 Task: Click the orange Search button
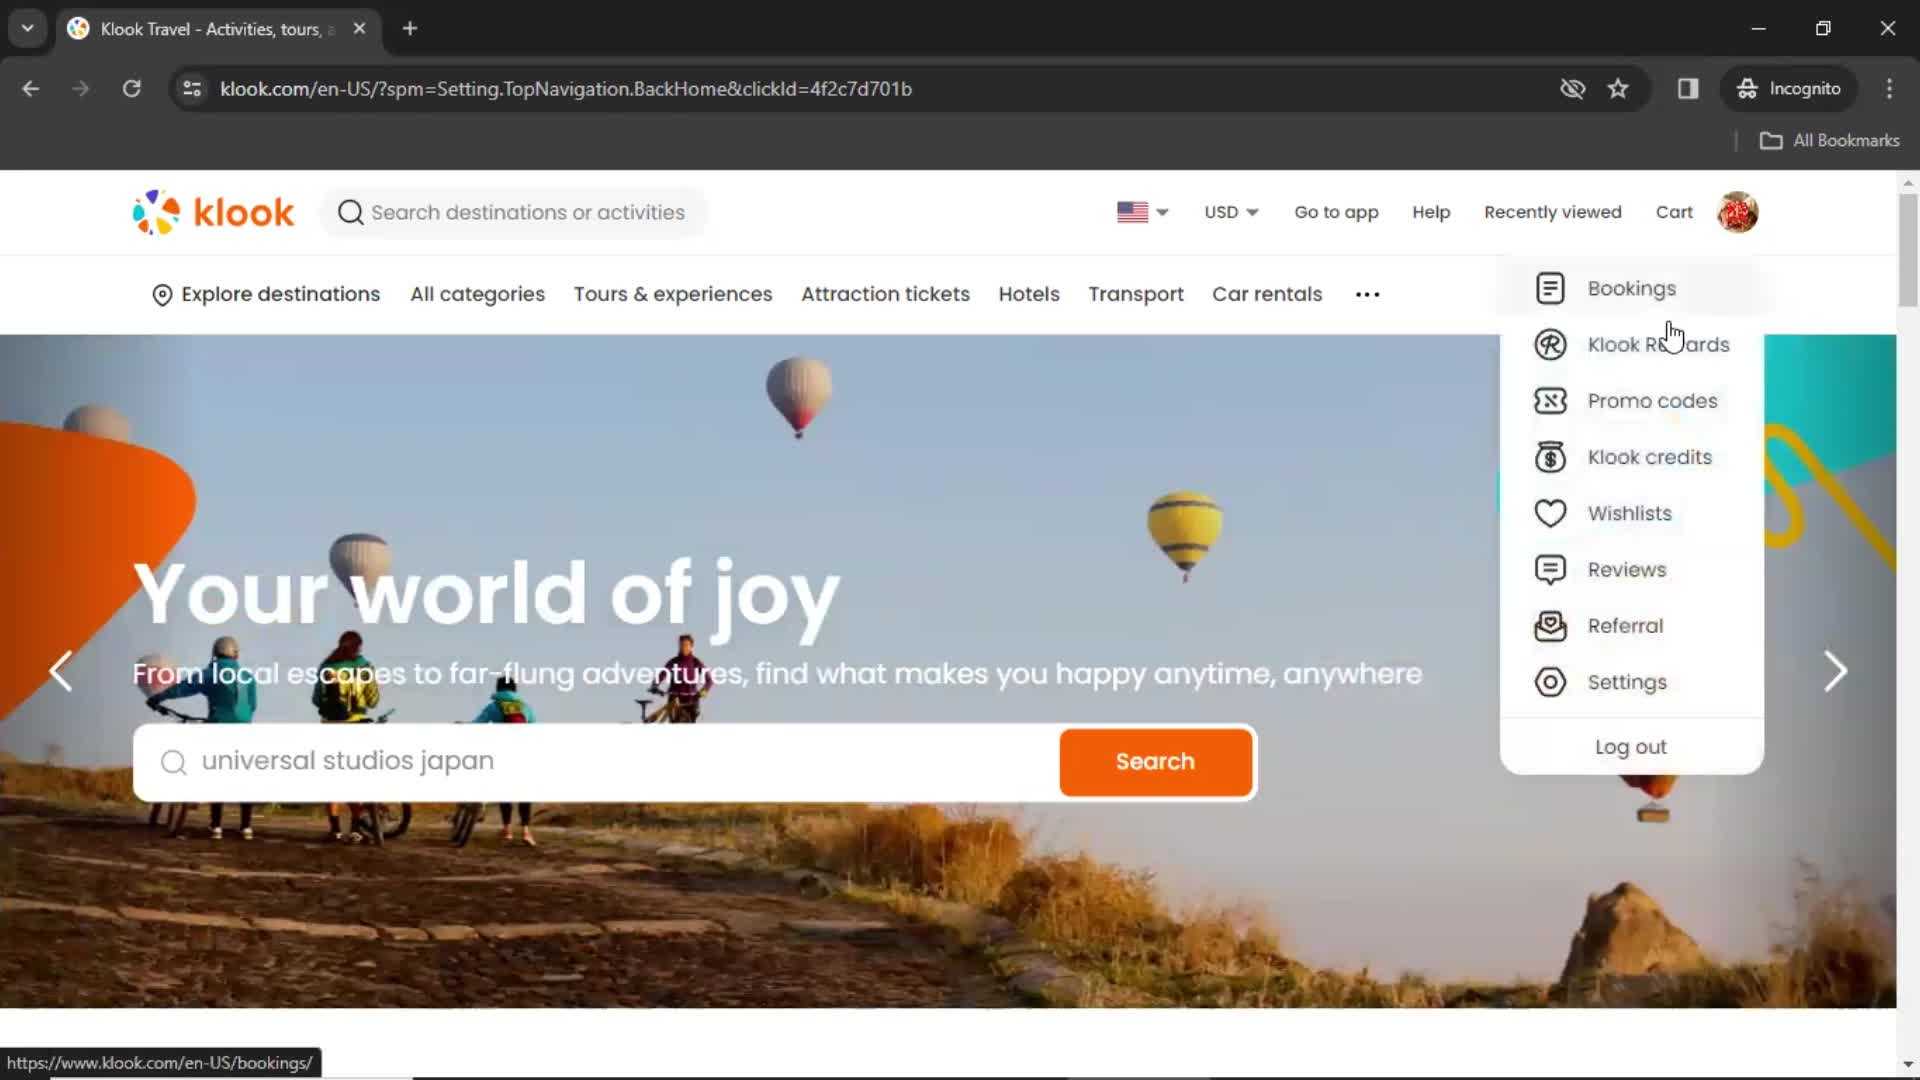[1155, 761]
